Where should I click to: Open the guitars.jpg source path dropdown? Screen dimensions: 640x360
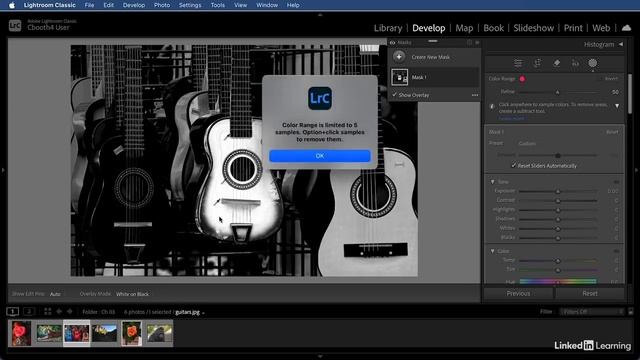pos(190,312)
